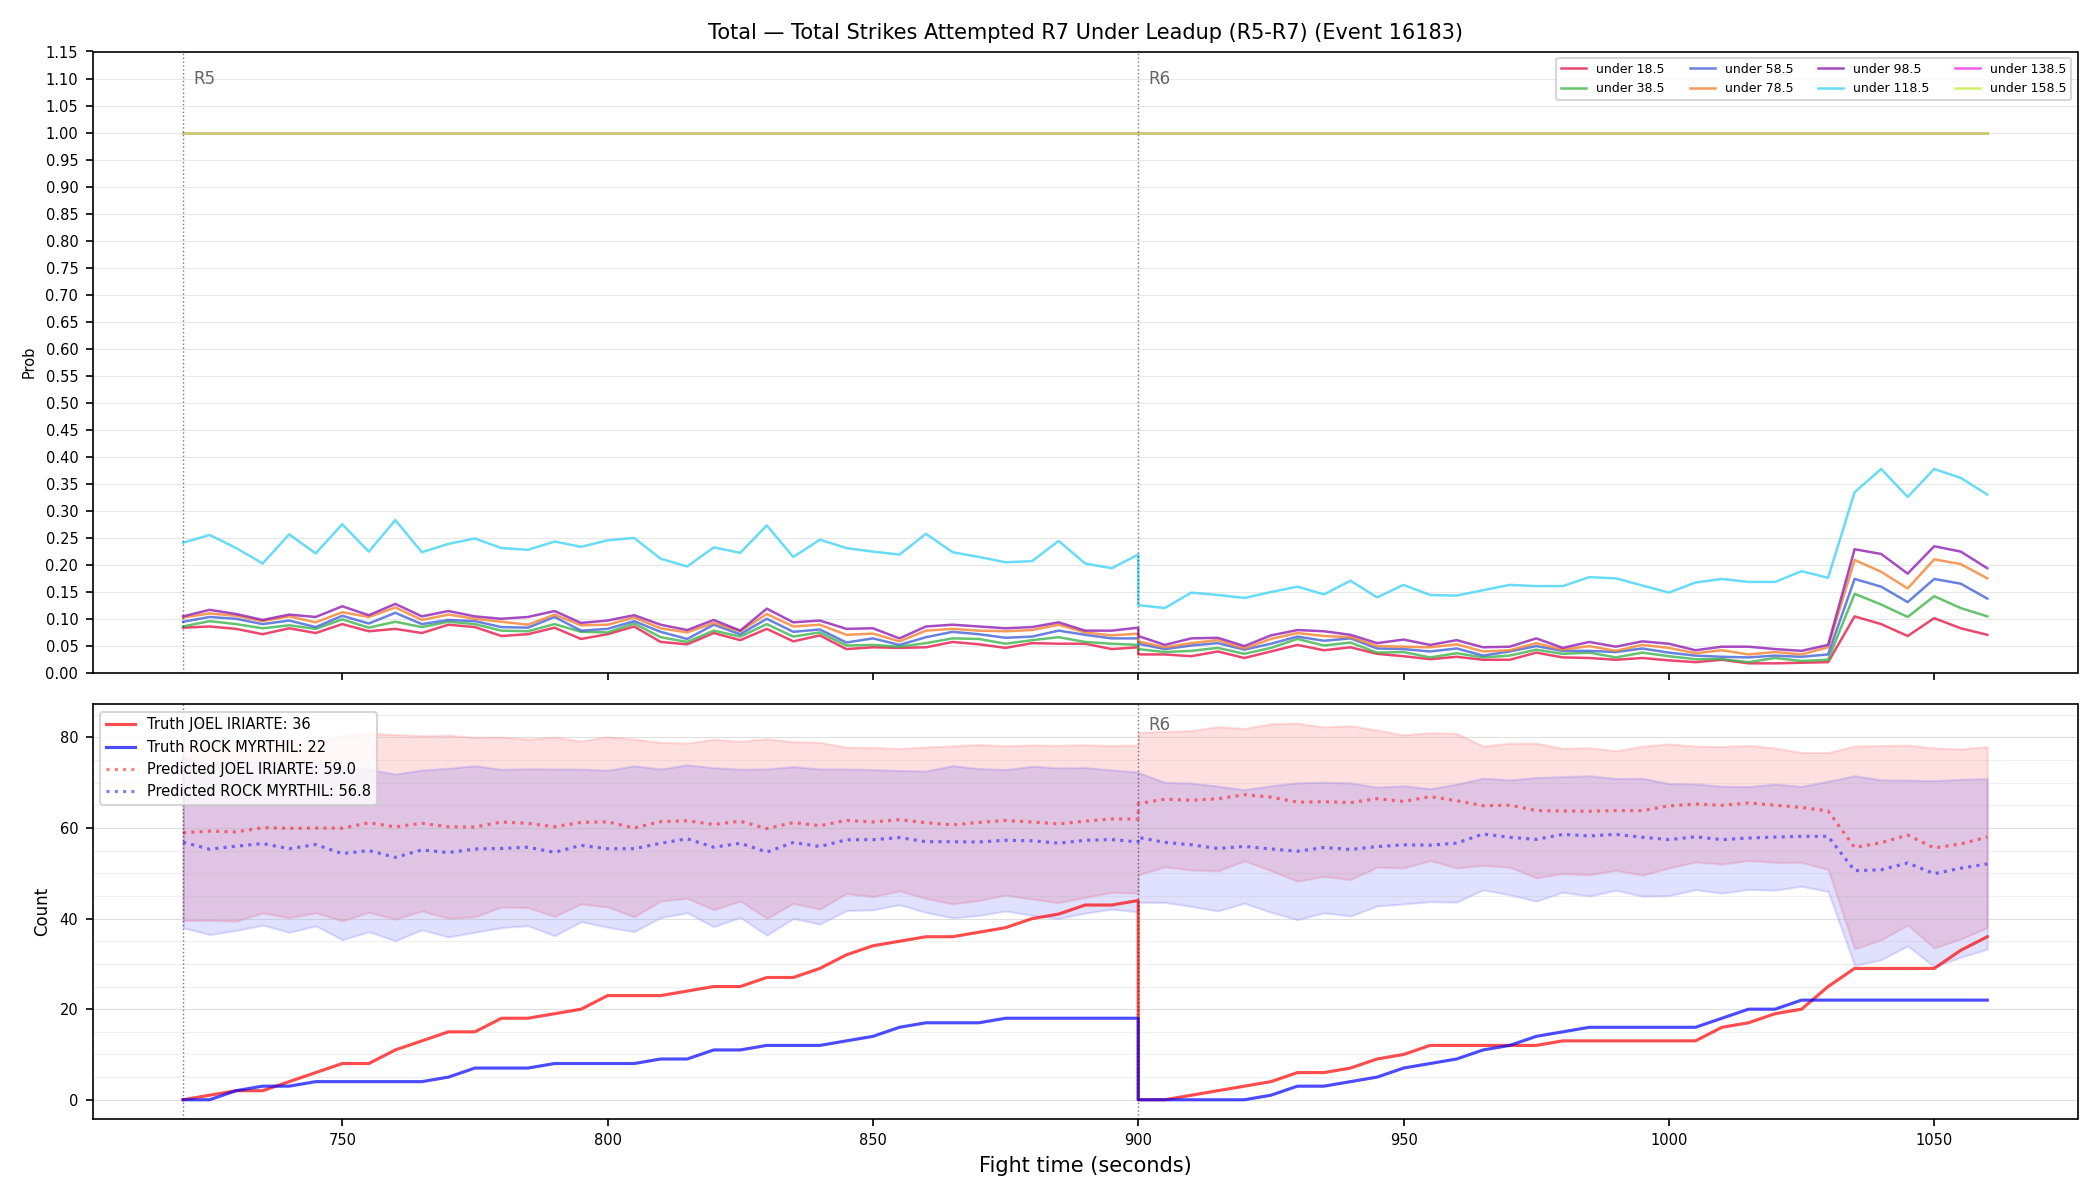Click the 0.00 tick on Prob axis
This screenshot has height=1200, width=2100.
tap(62, 674)
